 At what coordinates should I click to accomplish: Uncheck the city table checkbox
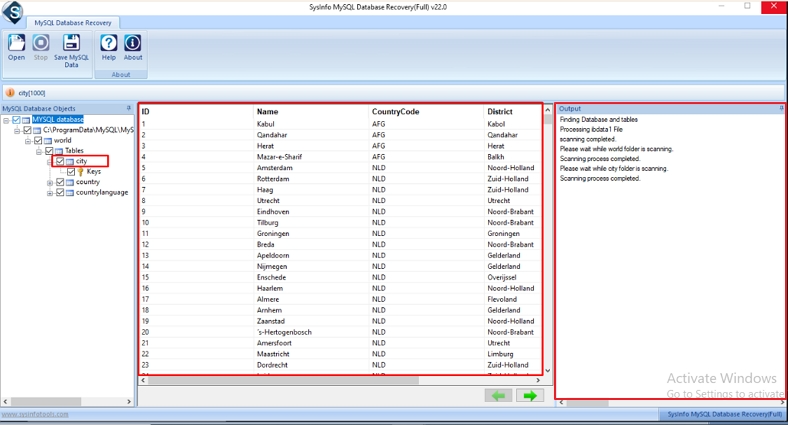click(x=60, y=161)
